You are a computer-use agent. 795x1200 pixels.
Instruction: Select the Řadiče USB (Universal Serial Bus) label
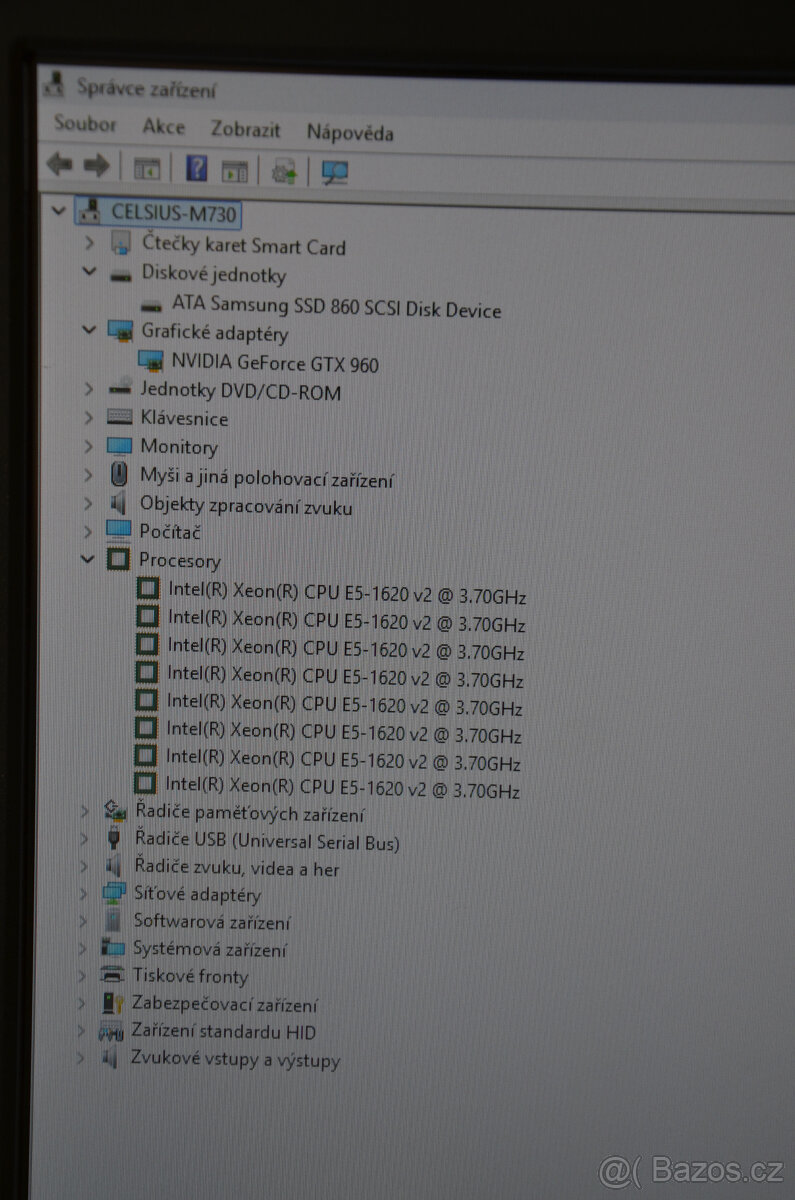[x=267, y=841]
